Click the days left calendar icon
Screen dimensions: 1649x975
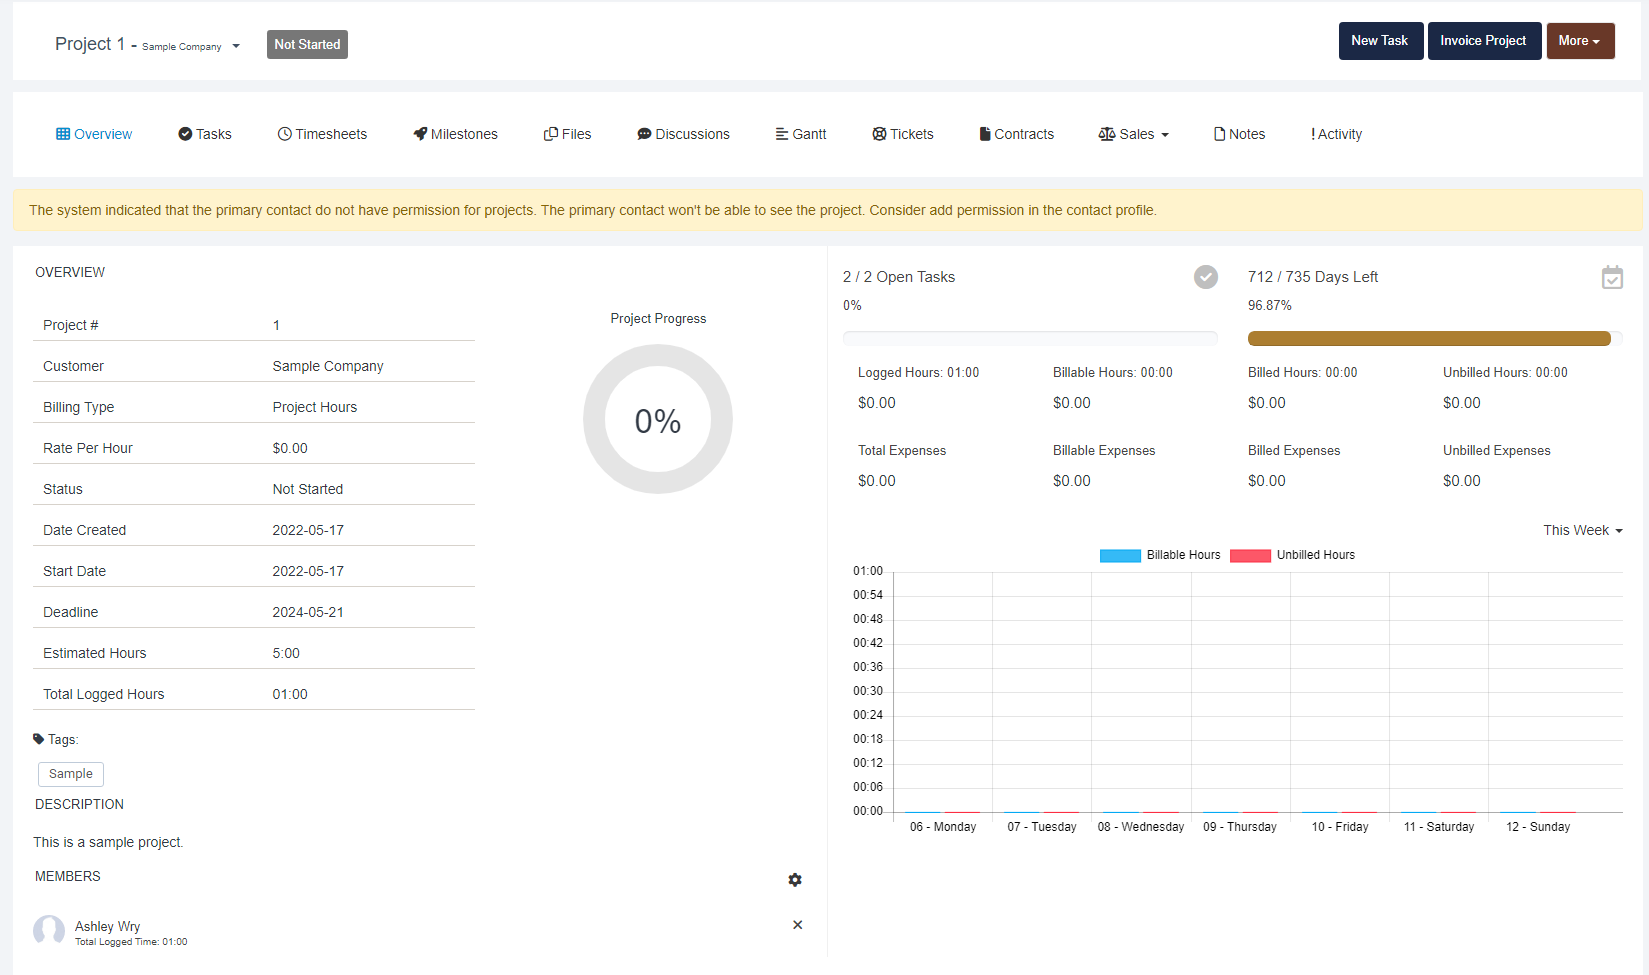click(1611, 277)
